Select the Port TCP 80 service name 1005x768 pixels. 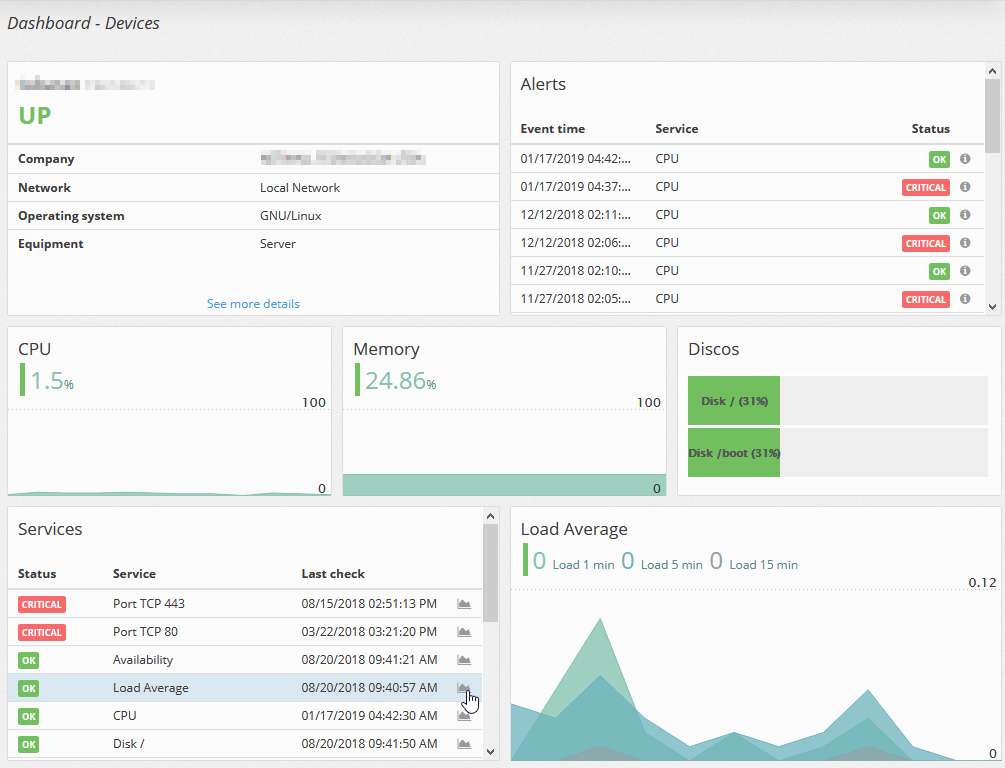[x=145, y=631]
